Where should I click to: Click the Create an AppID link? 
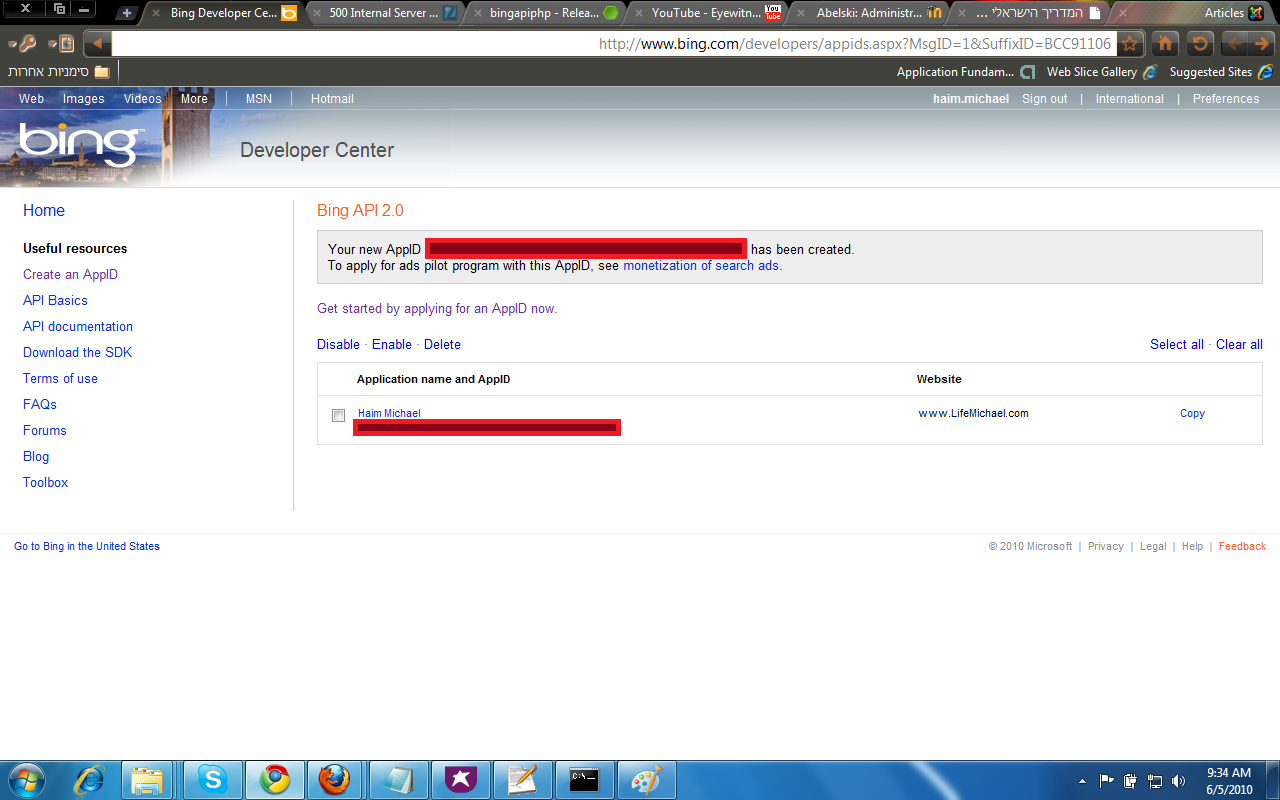pyautogui.click(x=70, y=274)
